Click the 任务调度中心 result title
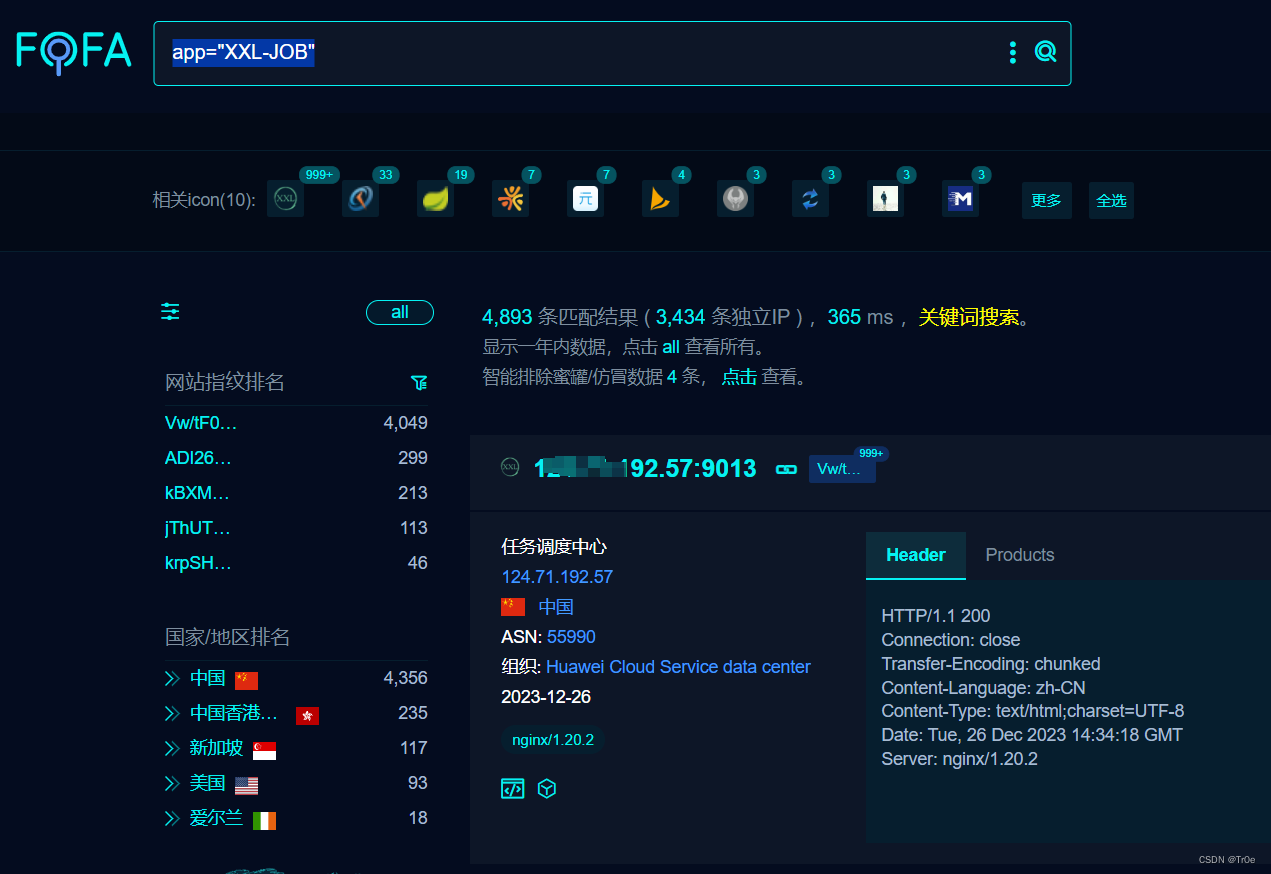1271x874 pixels. [554, 547]
